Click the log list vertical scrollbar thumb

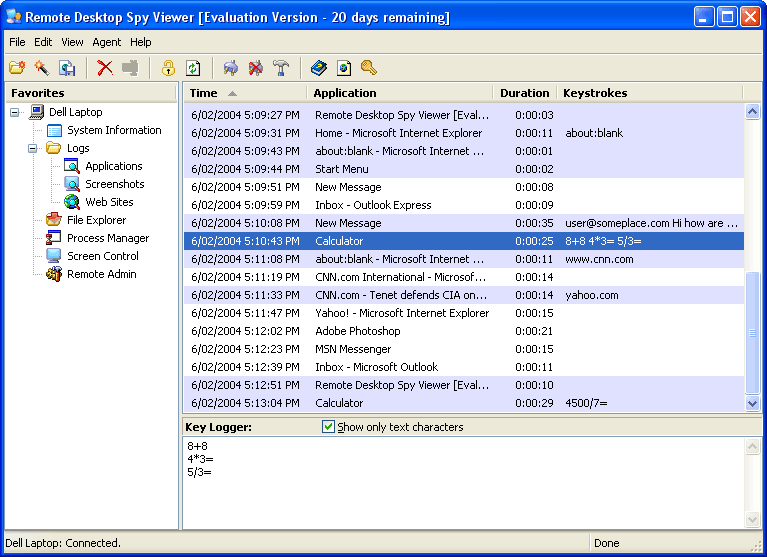pos(752,333)
